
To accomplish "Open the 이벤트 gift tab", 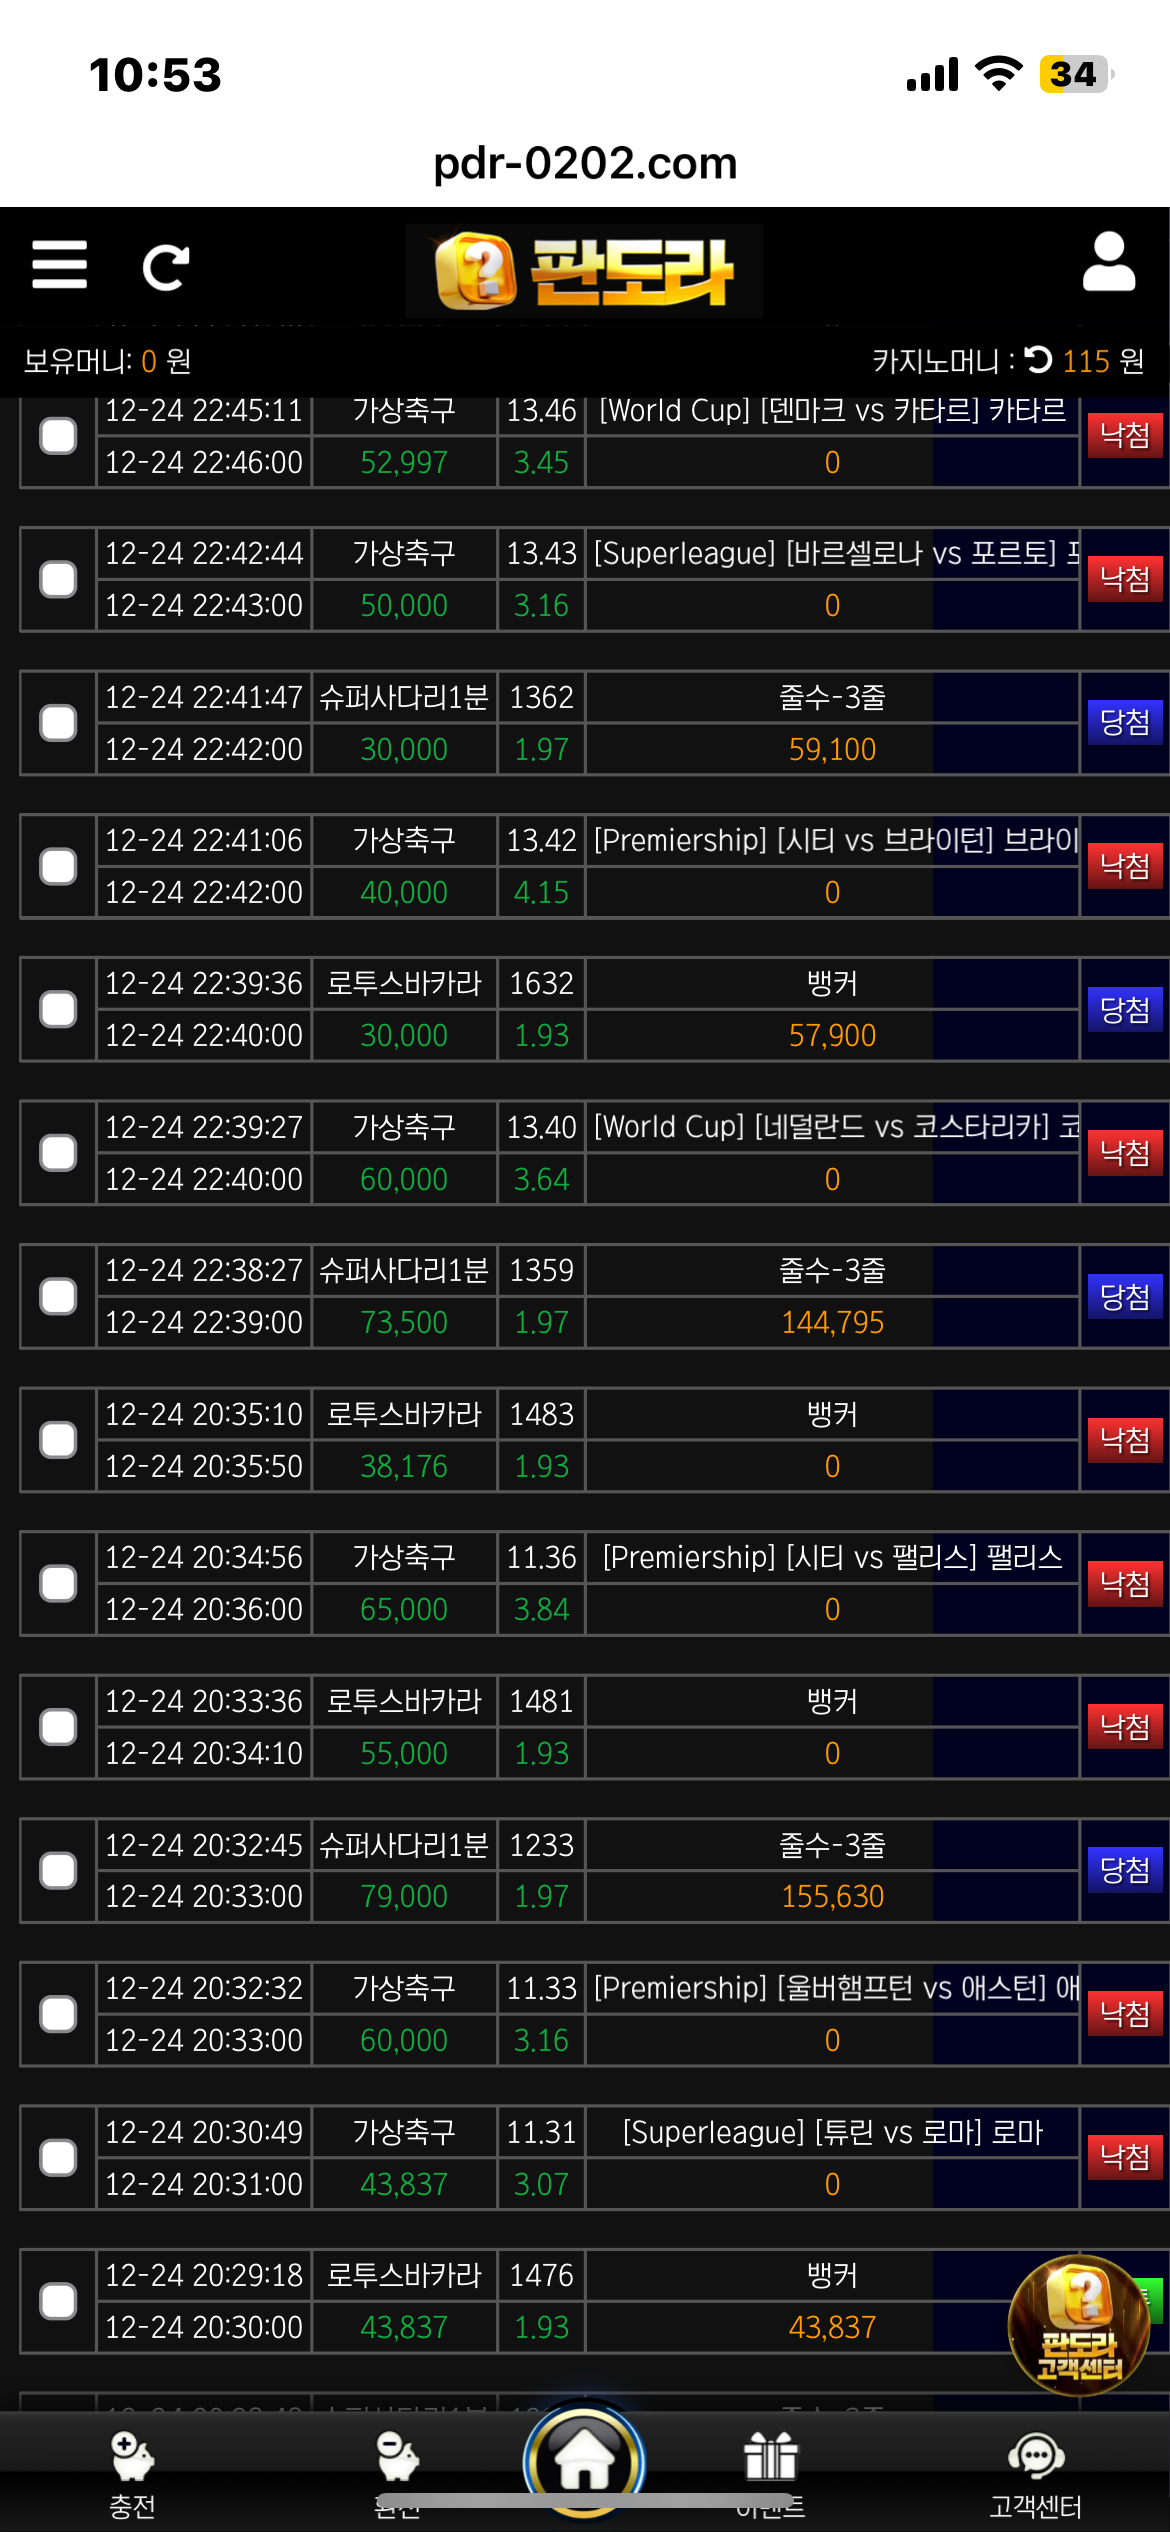I will coord(770,2472).
